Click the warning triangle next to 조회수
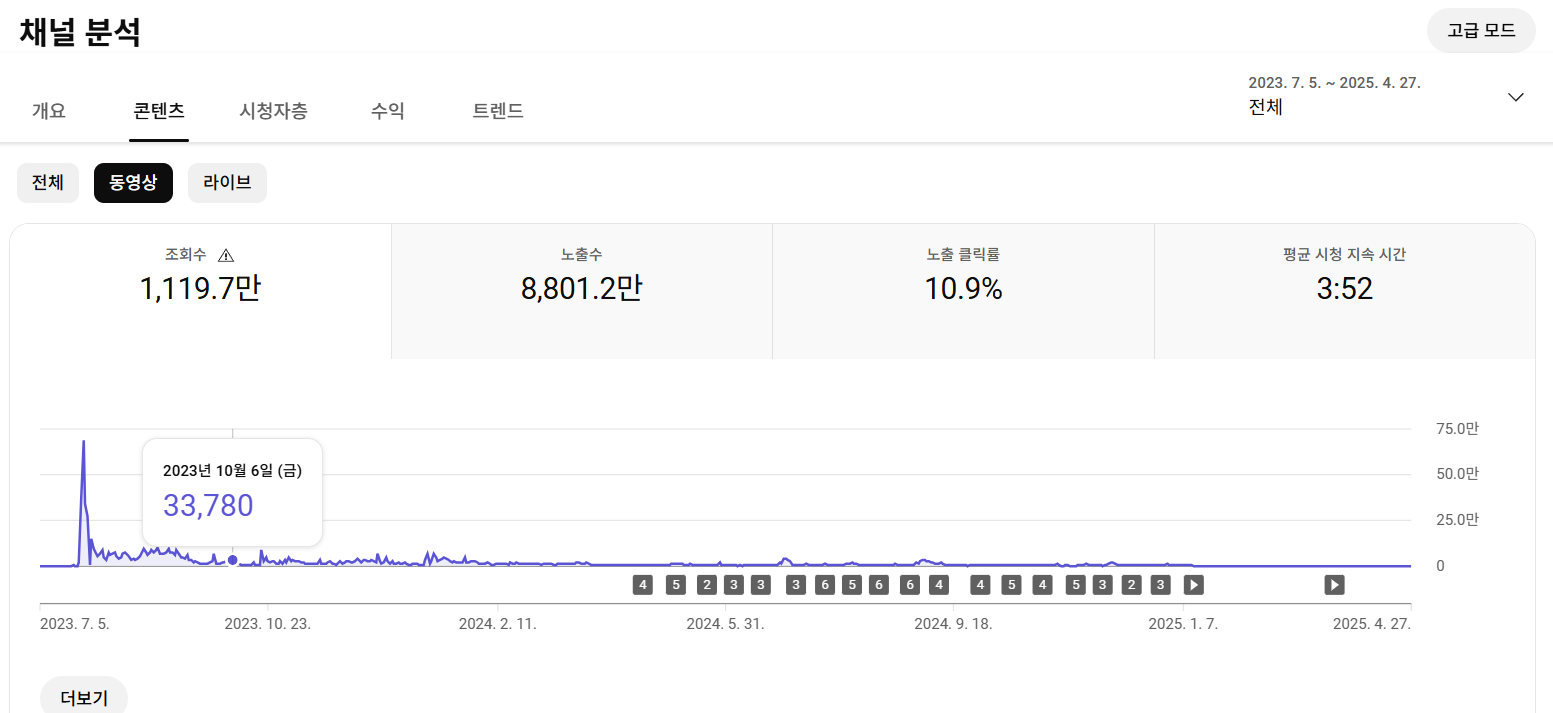 226,255
